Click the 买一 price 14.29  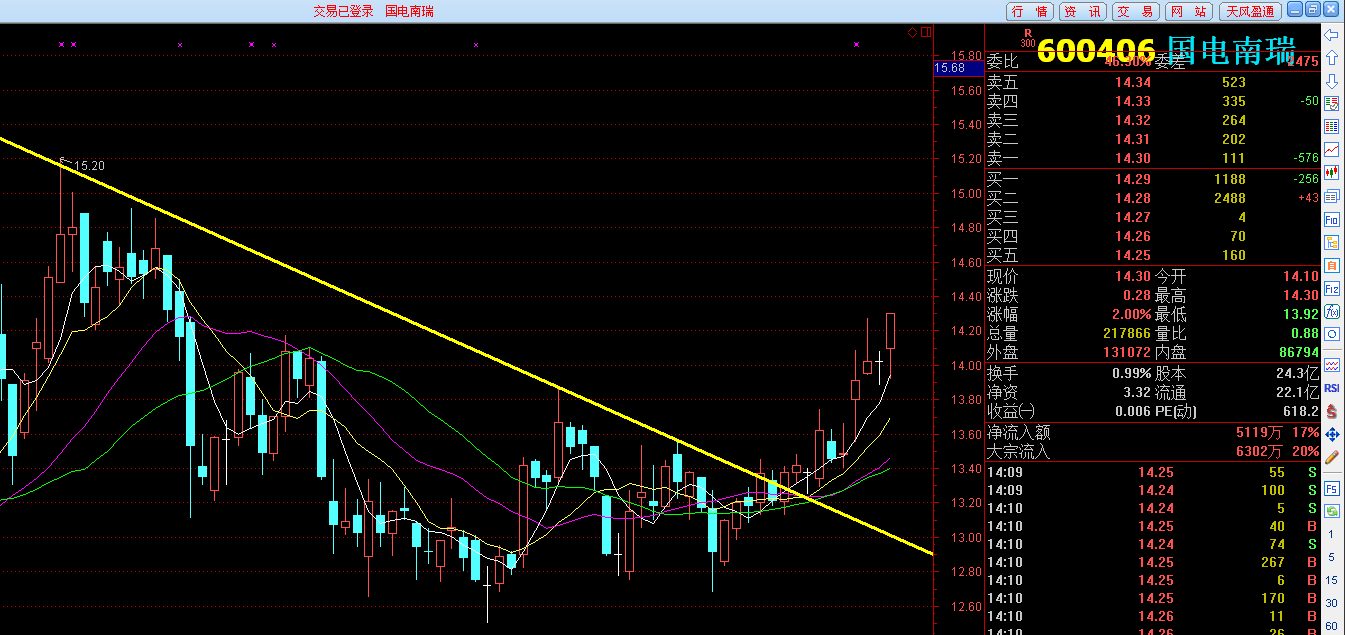pos(1133,179)
